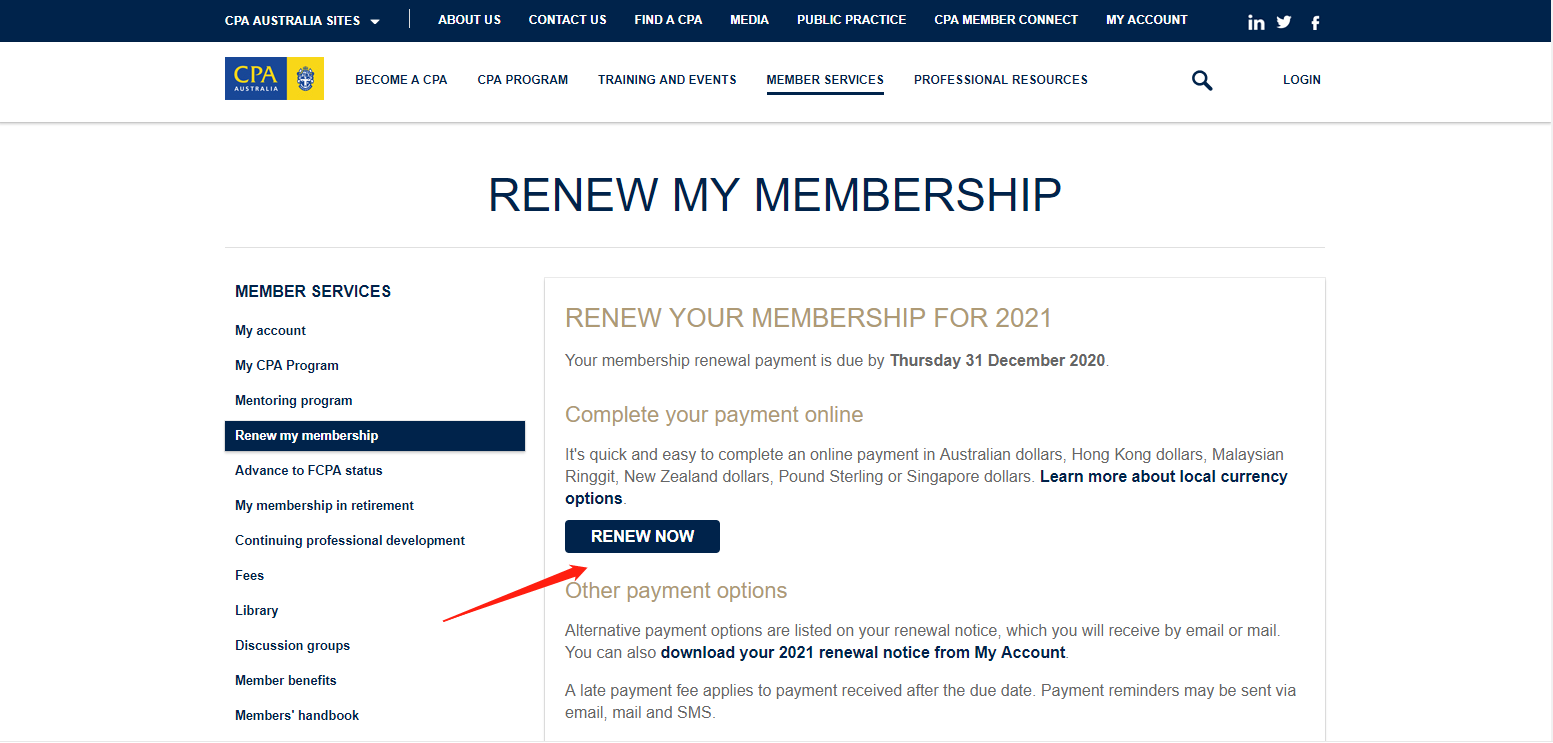Open Advance to FCPA status page
The image size is (1553, 743).
click(x=308, y=471)
